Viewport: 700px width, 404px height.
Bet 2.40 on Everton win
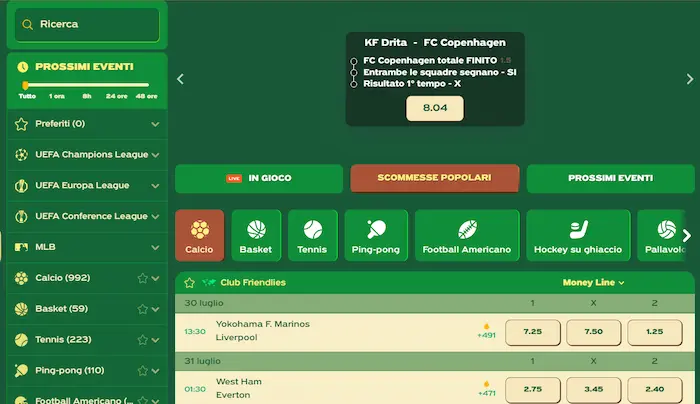tap(654, 389)
